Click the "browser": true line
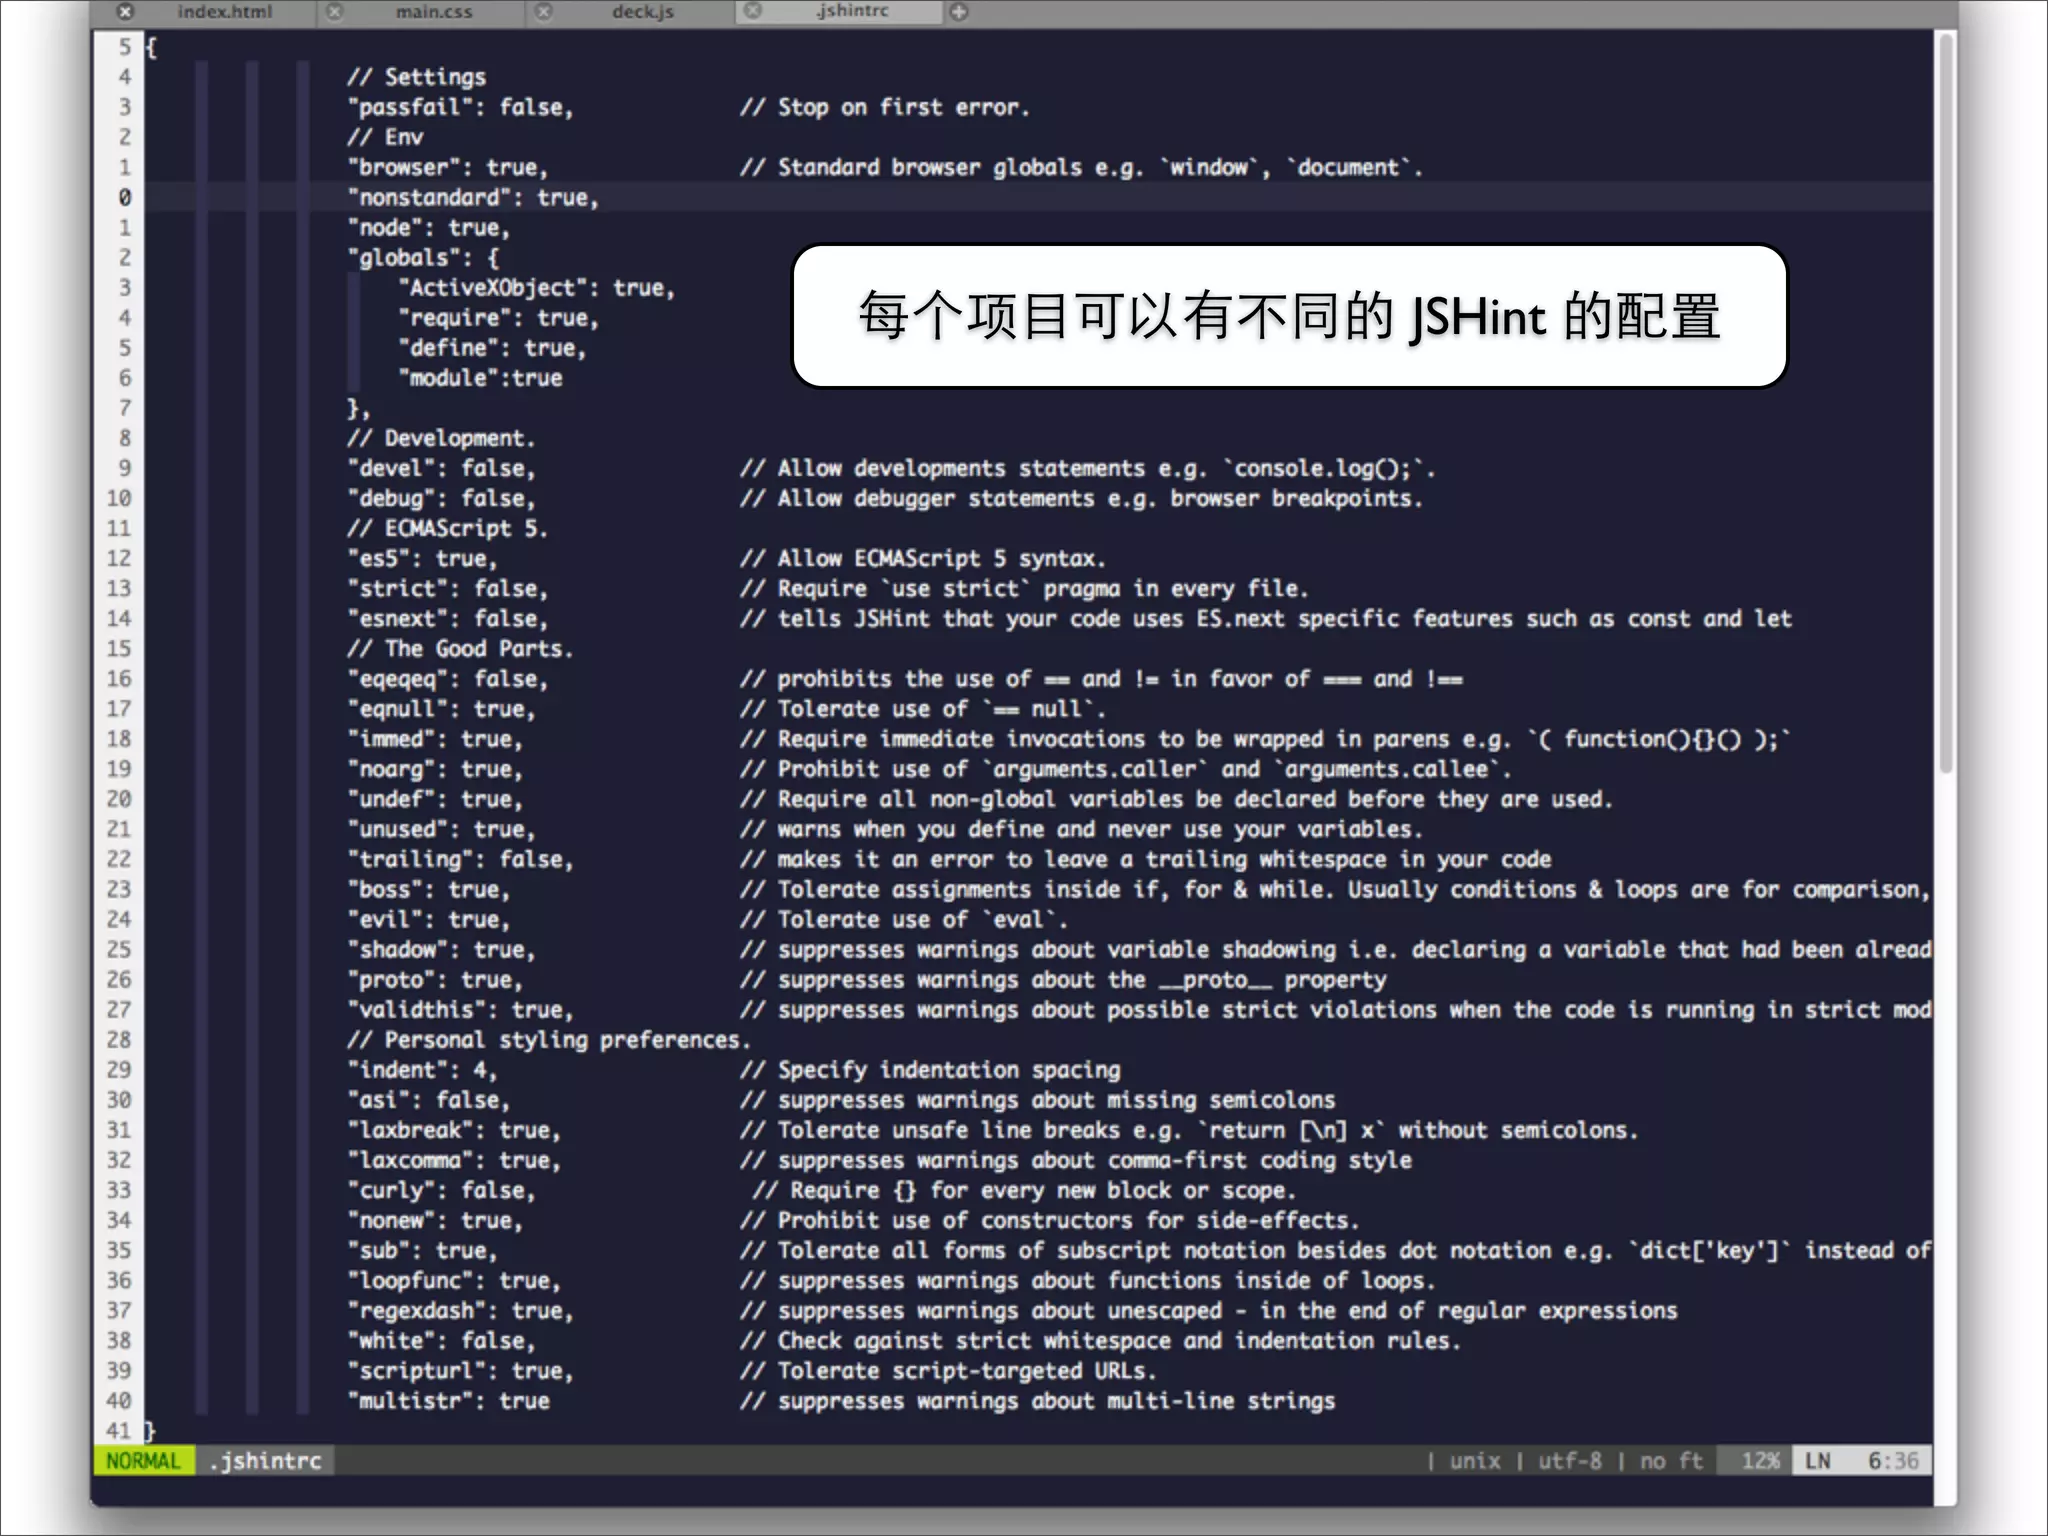This screenshot has width=2048, height=1536. [x=447, y=167]
